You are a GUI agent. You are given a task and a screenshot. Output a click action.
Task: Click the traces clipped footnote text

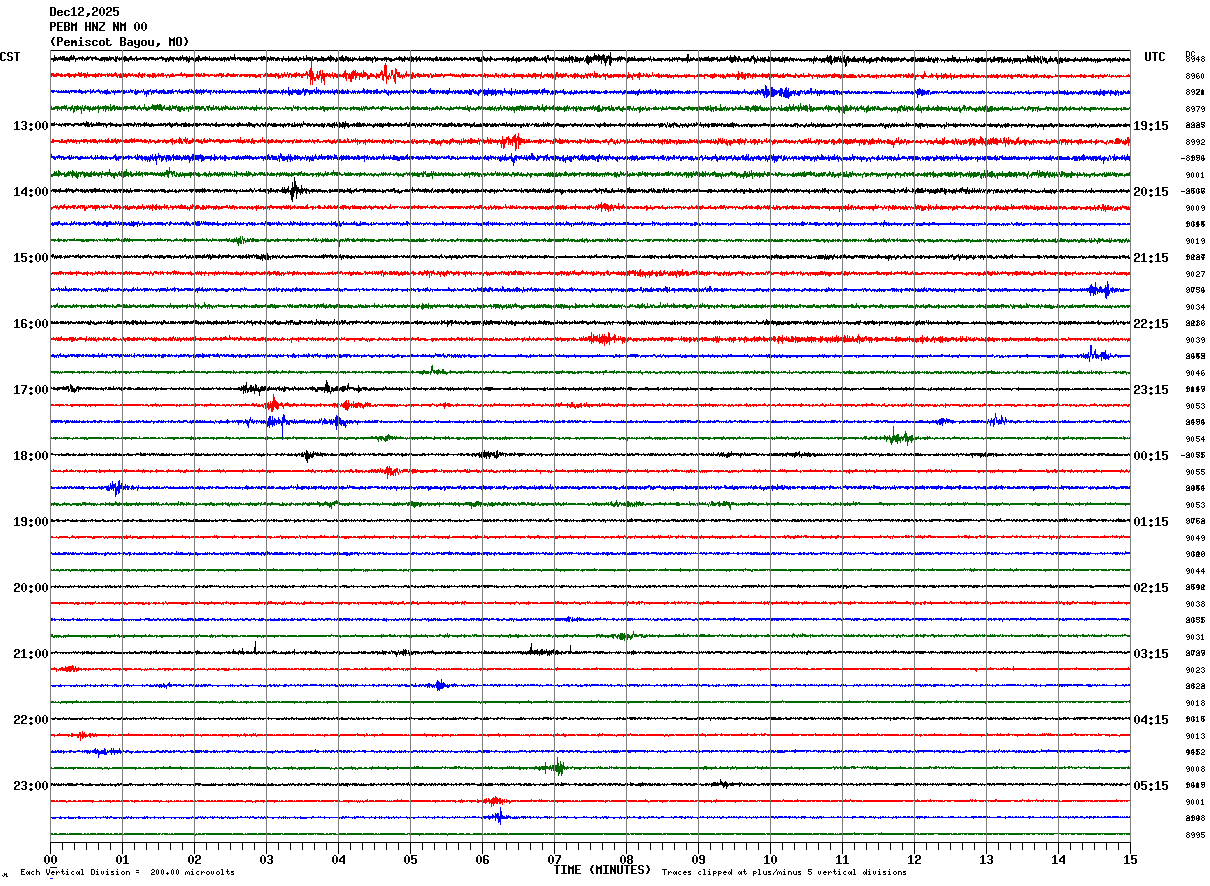(x=784, y=873)
